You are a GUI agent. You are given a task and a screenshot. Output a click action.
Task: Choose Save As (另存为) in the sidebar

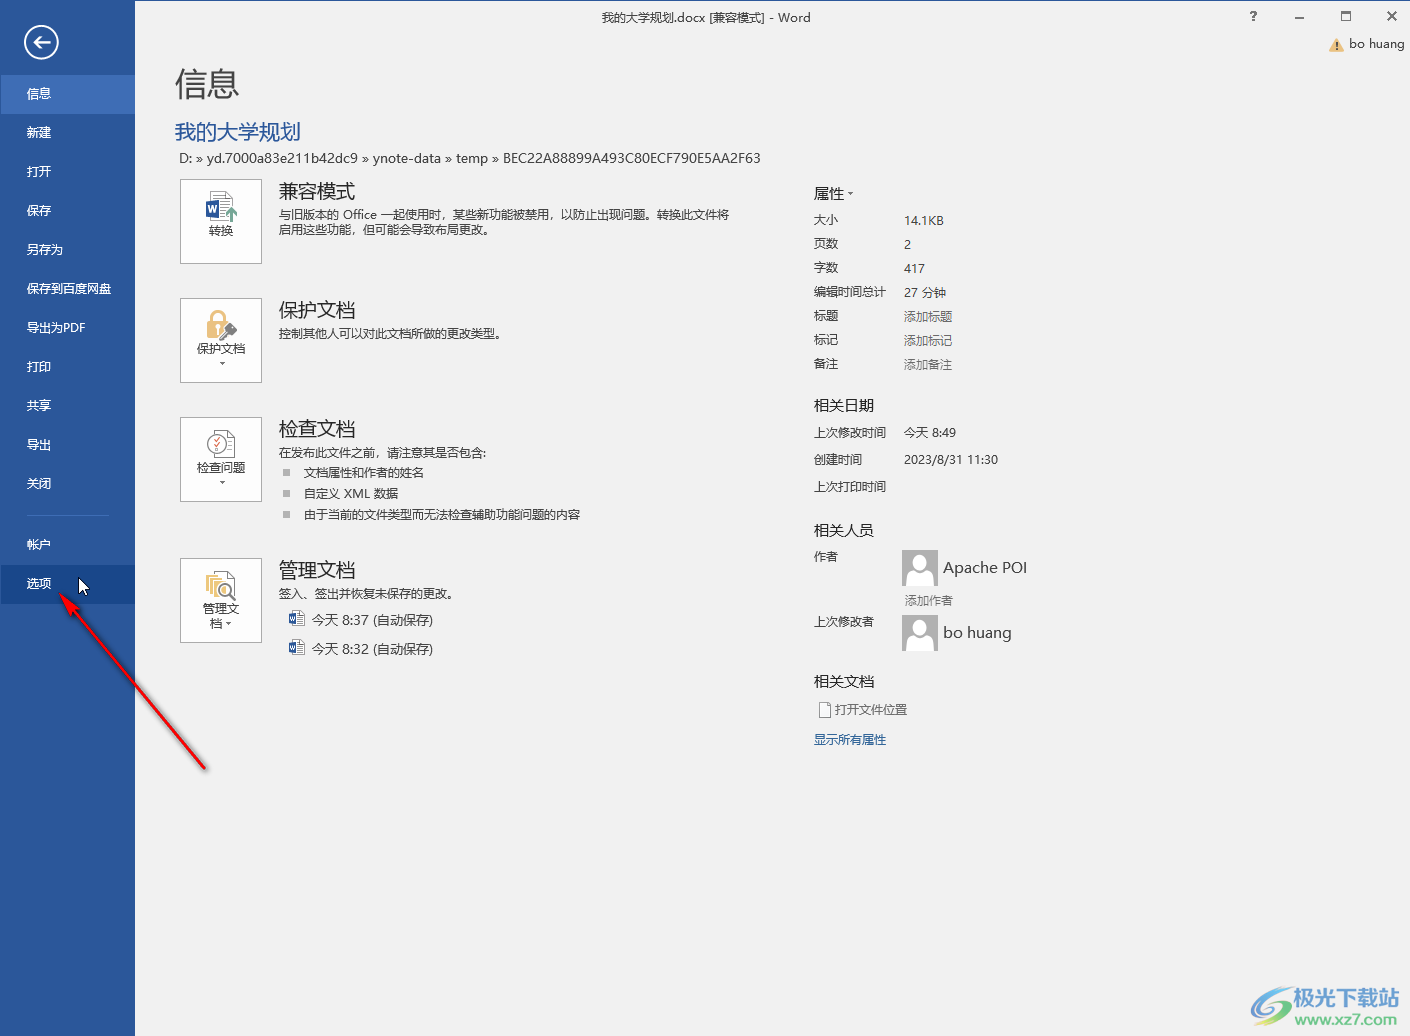(x=67, y=250)
